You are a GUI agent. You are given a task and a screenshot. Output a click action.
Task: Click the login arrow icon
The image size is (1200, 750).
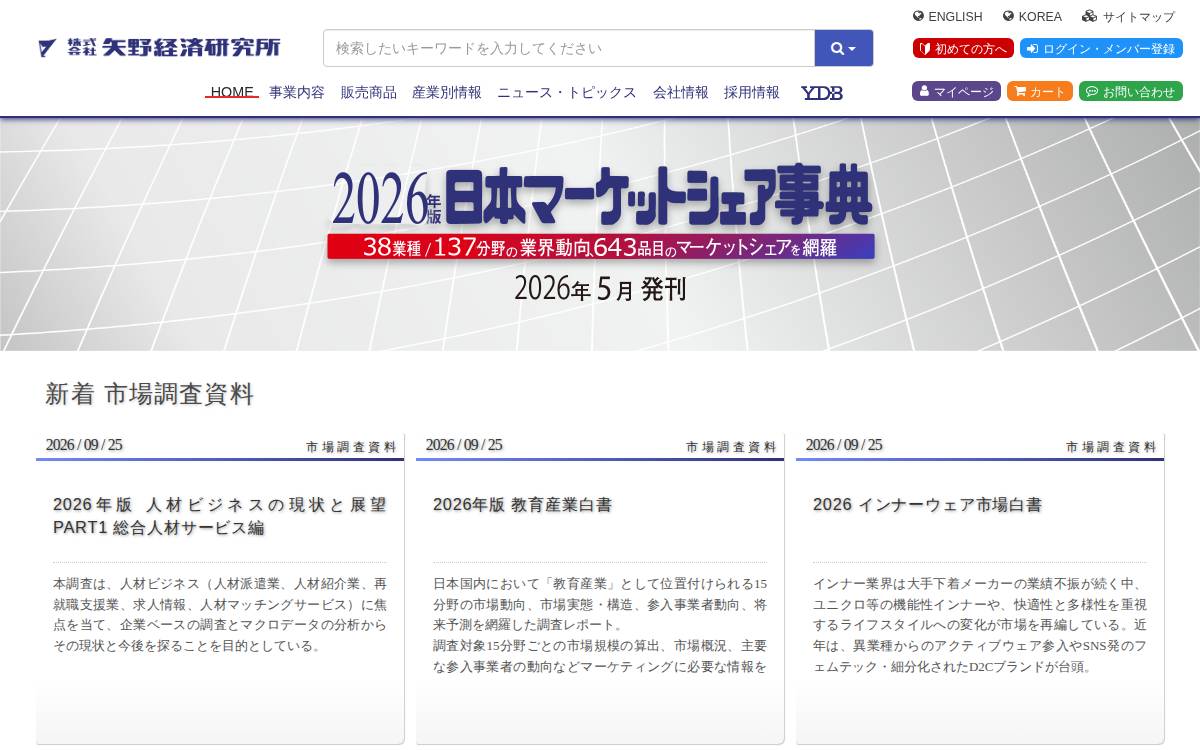[x=1032, y=48]
